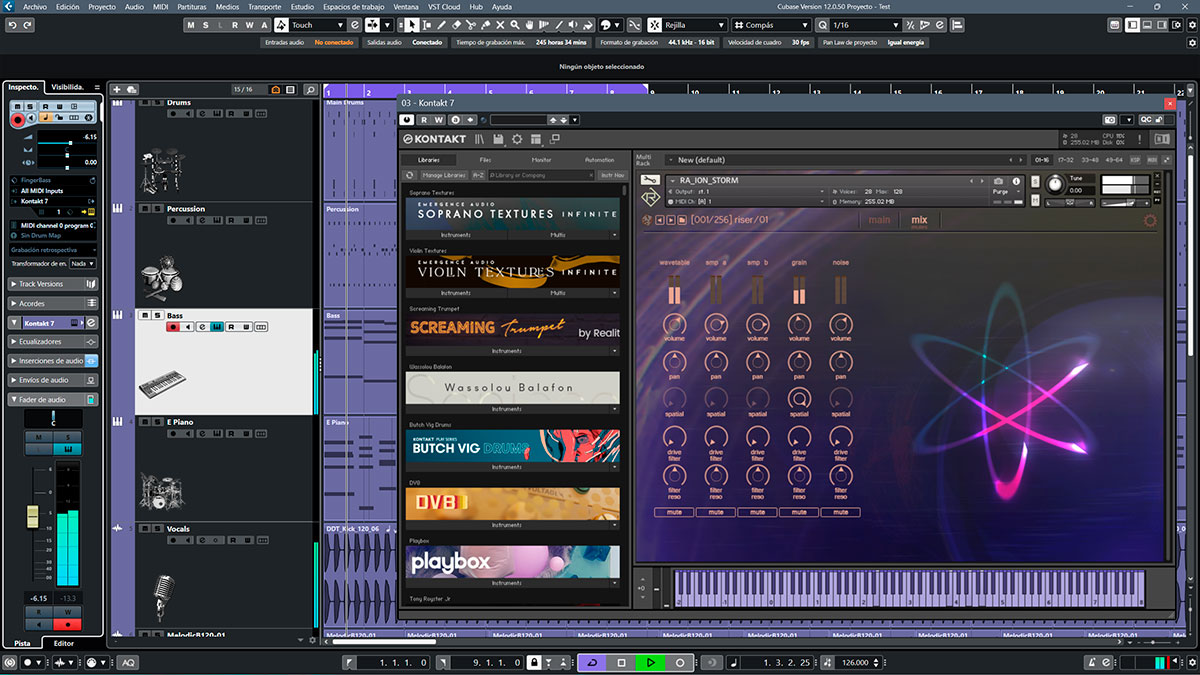This screenshot has width=1200, height=675.
Task: Toggle the purple Cycle loop button
Action: [592, 662]
